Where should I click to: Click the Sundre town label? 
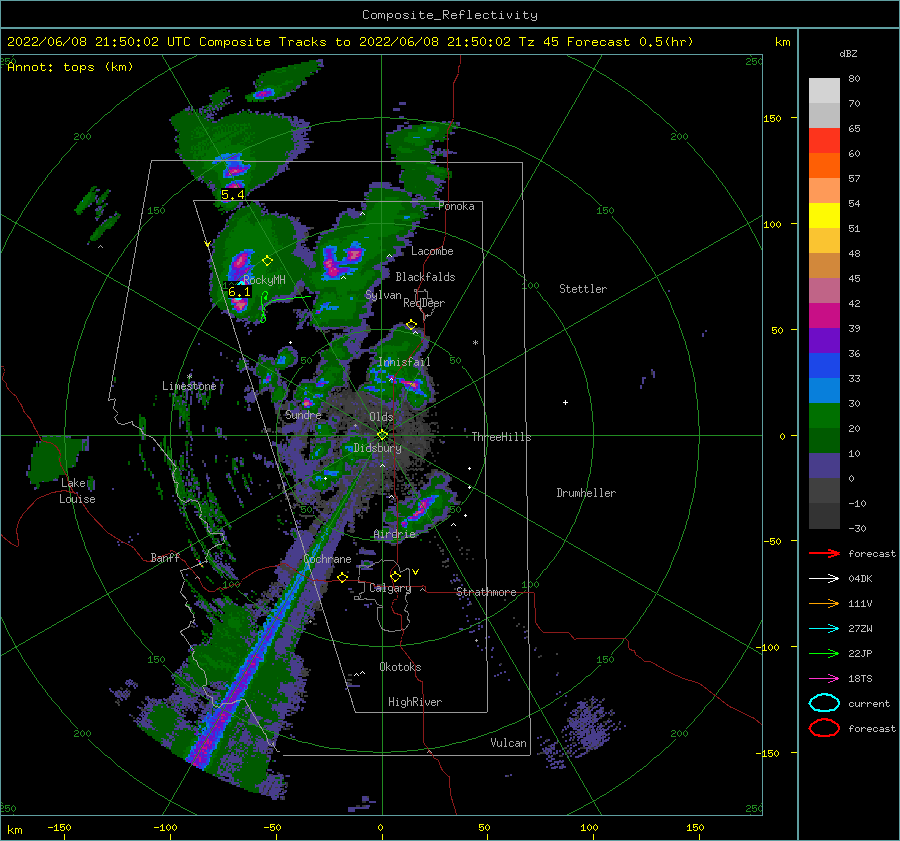(303, 415)
